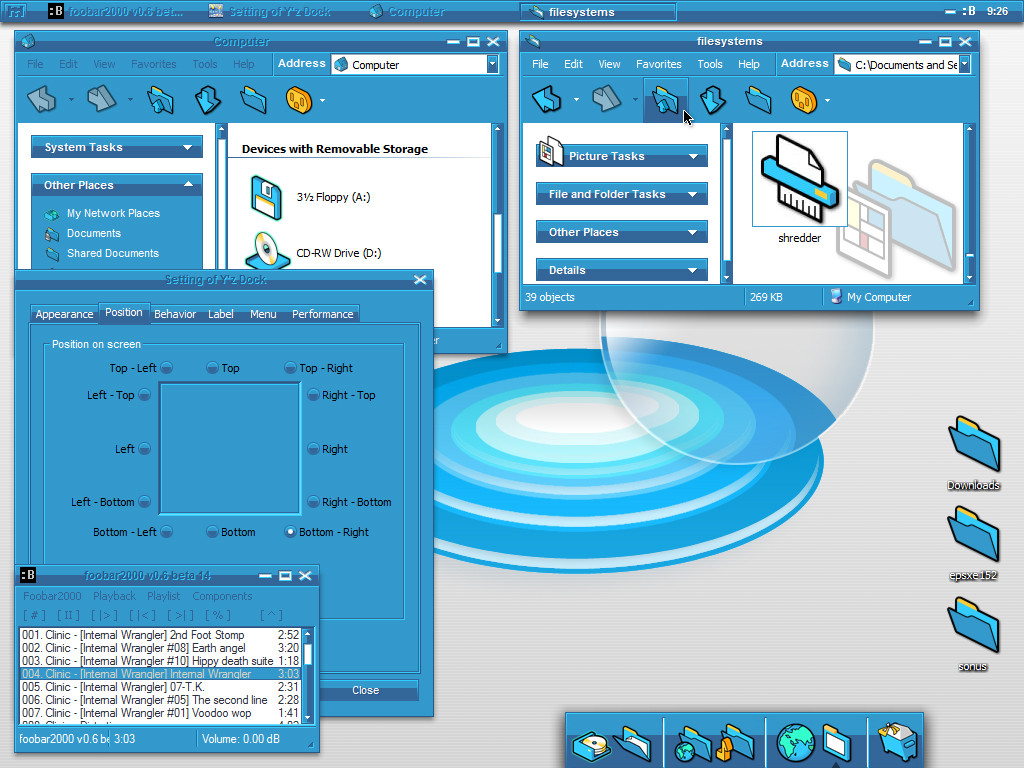This screenshot has width=1024, height=768.
Task: Click Setting of Y'z Dock taskbar button
Action: pos(270,11)
